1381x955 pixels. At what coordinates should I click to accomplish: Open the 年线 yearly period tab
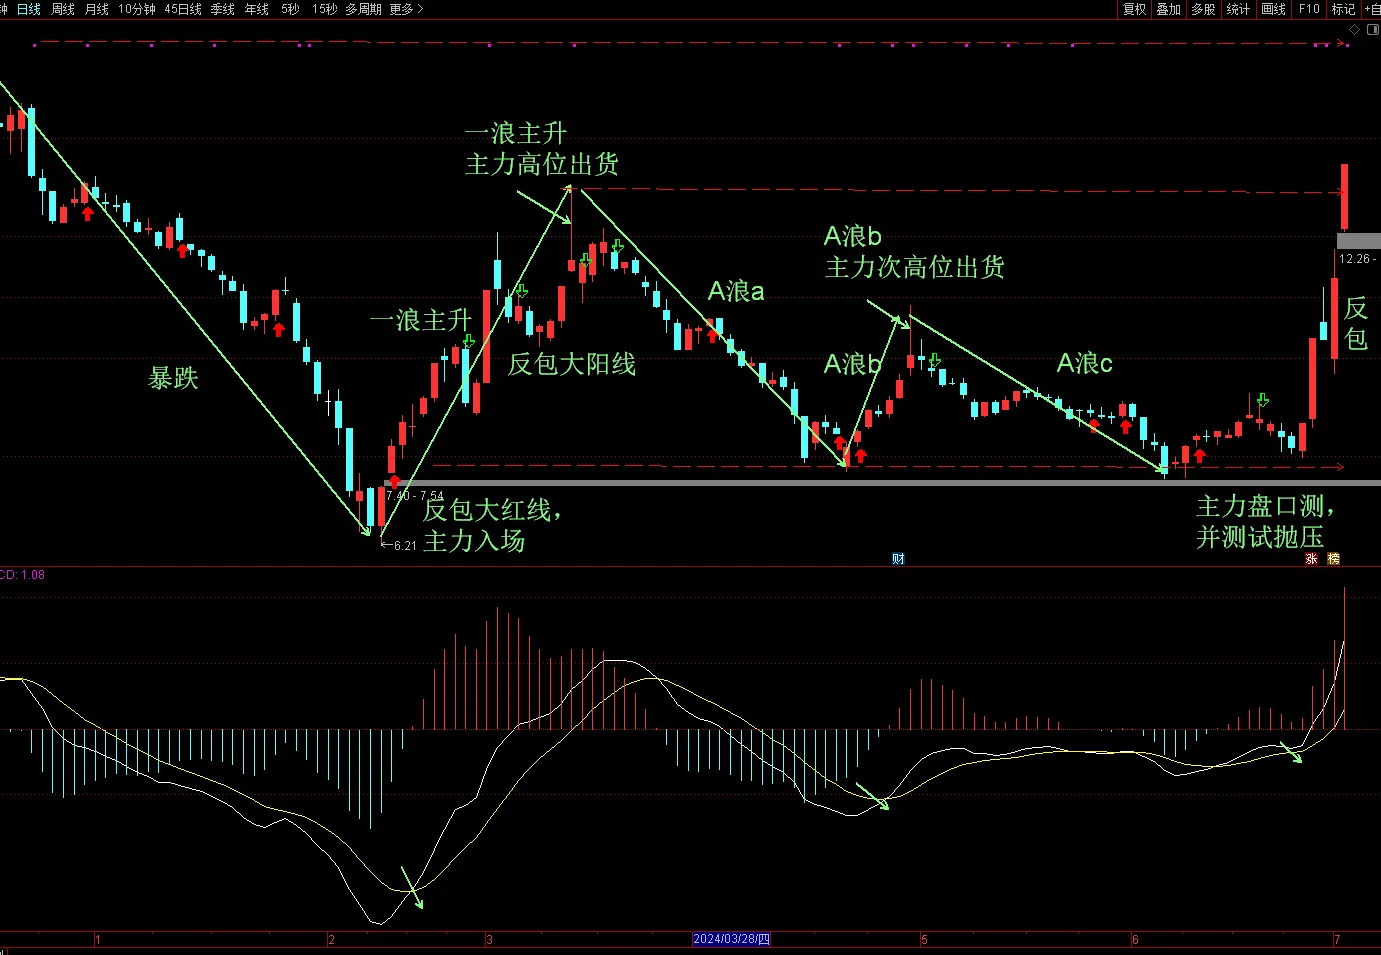tap(257, 9)
